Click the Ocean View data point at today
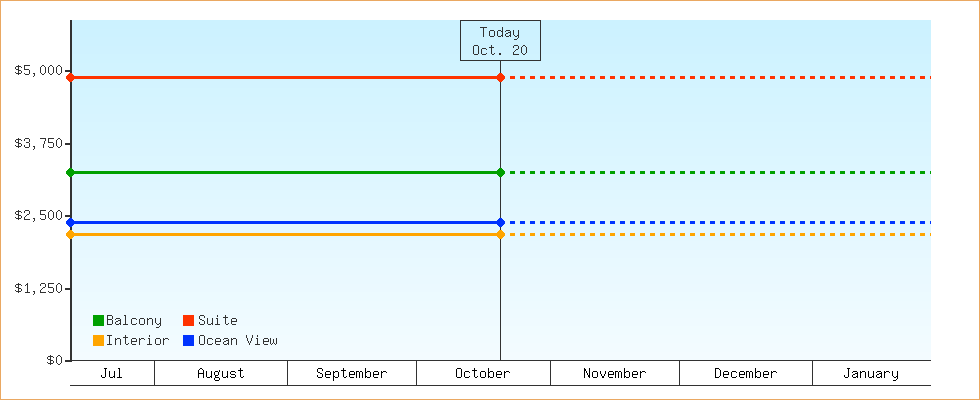Screen dimensions: 980x400 (500, 222)
